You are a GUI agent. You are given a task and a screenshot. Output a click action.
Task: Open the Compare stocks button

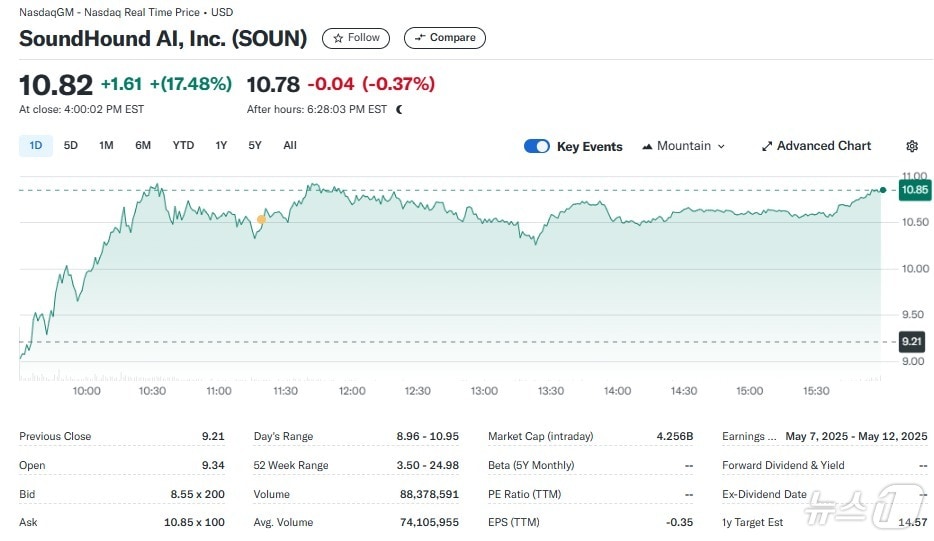pos(445,38)
